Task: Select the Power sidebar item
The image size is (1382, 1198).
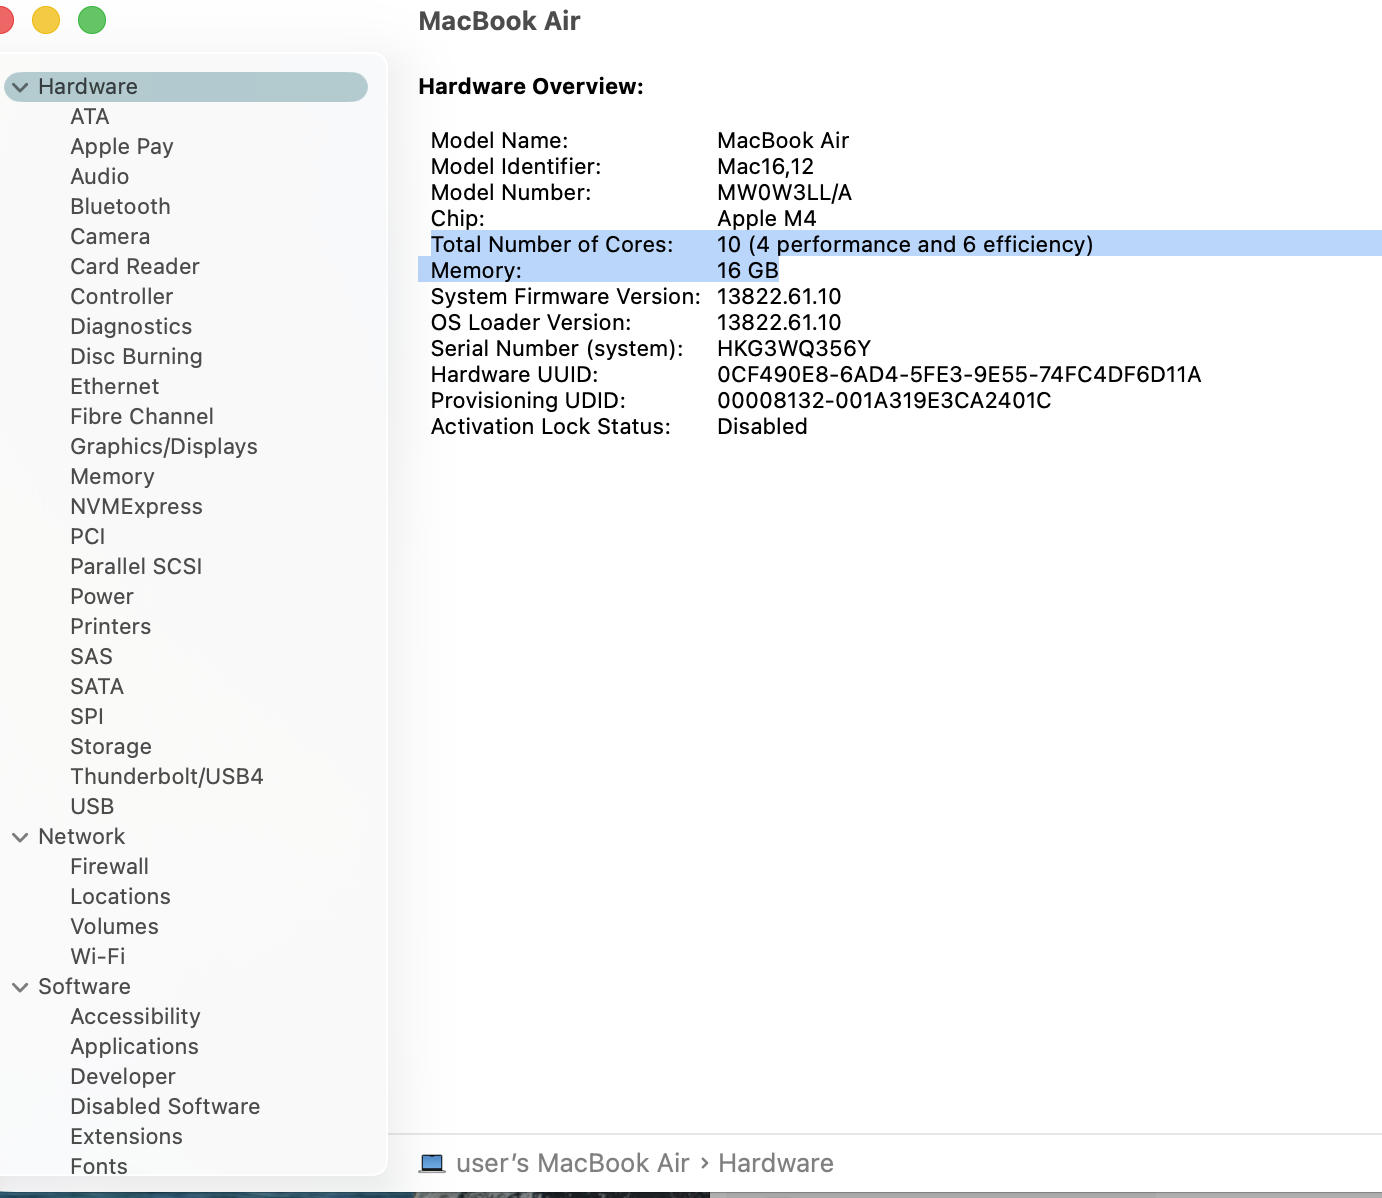Action: click(x=101, y=596)
